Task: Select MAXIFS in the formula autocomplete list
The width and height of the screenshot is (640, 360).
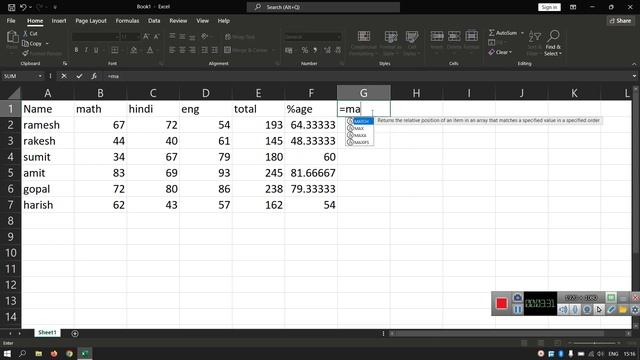Action: 360,142
